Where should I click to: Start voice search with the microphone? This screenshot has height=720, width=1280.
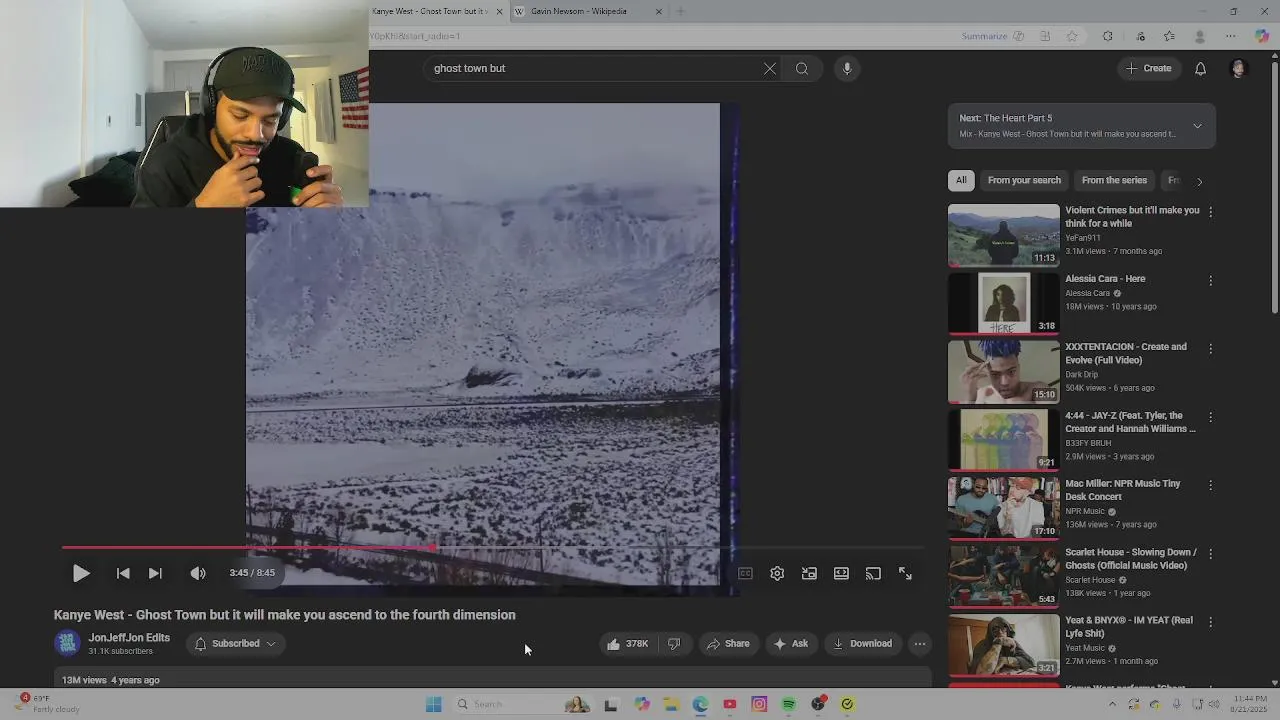[847, 68]
